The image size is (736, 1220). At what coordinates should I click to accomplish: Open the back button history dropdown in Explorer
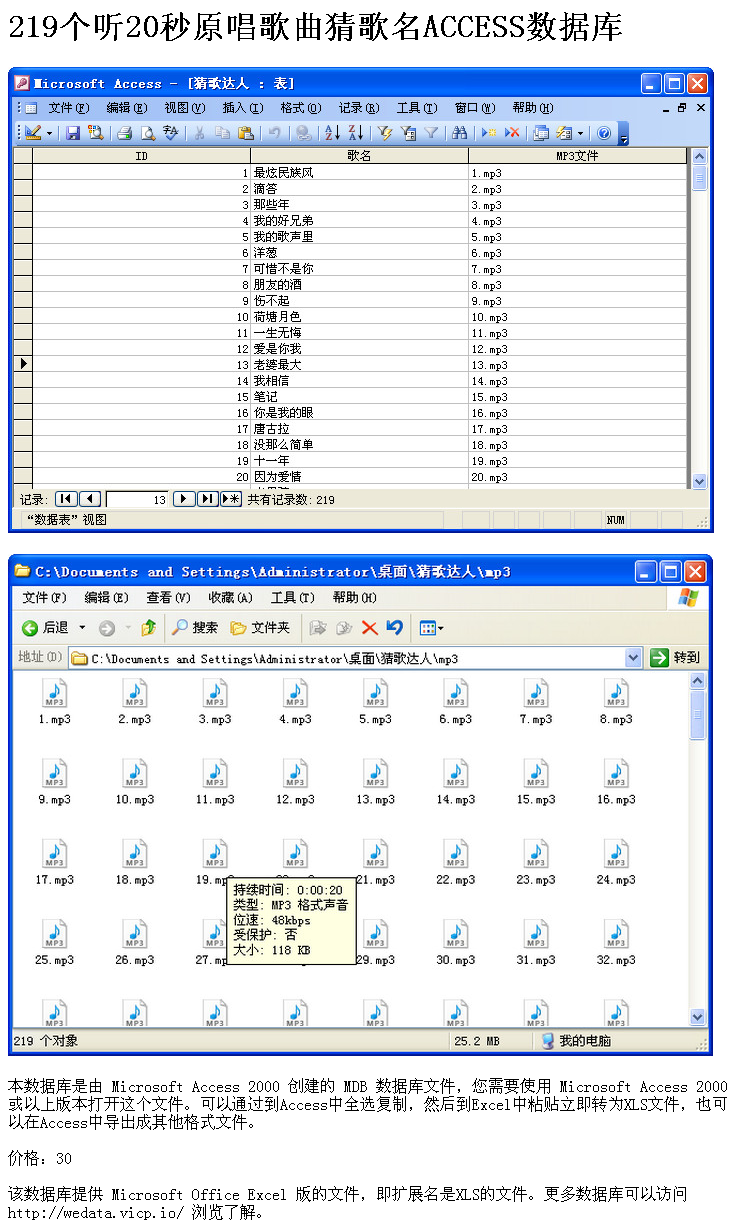tap(82, 628)
